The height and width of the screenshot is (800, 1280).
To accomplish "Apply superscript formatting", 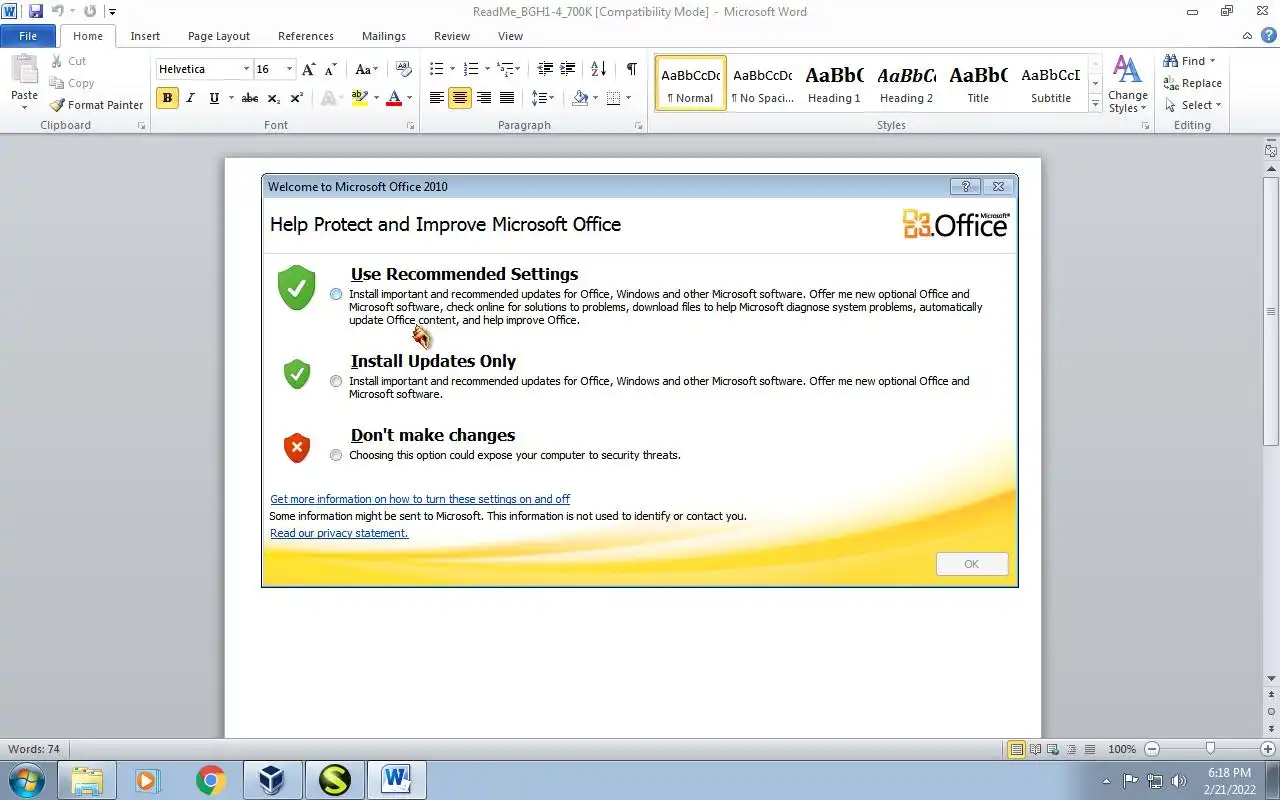I will tap(296, 98).
